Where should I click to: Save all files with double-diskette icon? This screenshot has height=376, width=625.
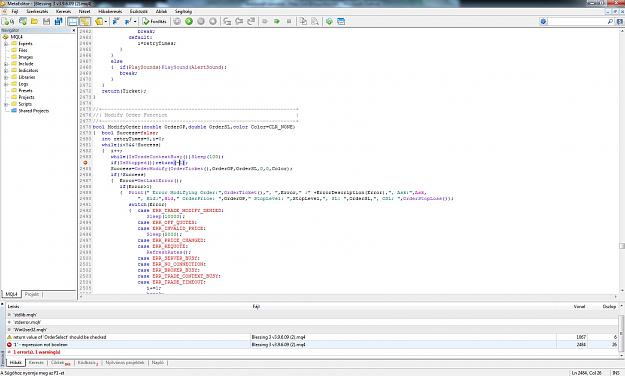pos(58,22)
